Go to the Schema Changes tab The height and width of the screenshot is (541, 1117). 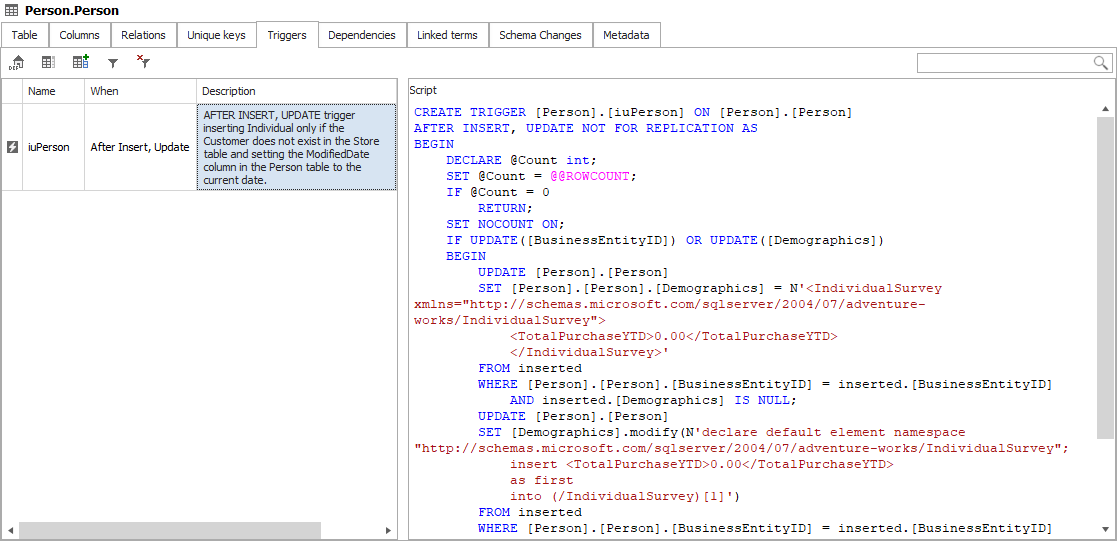540,35
